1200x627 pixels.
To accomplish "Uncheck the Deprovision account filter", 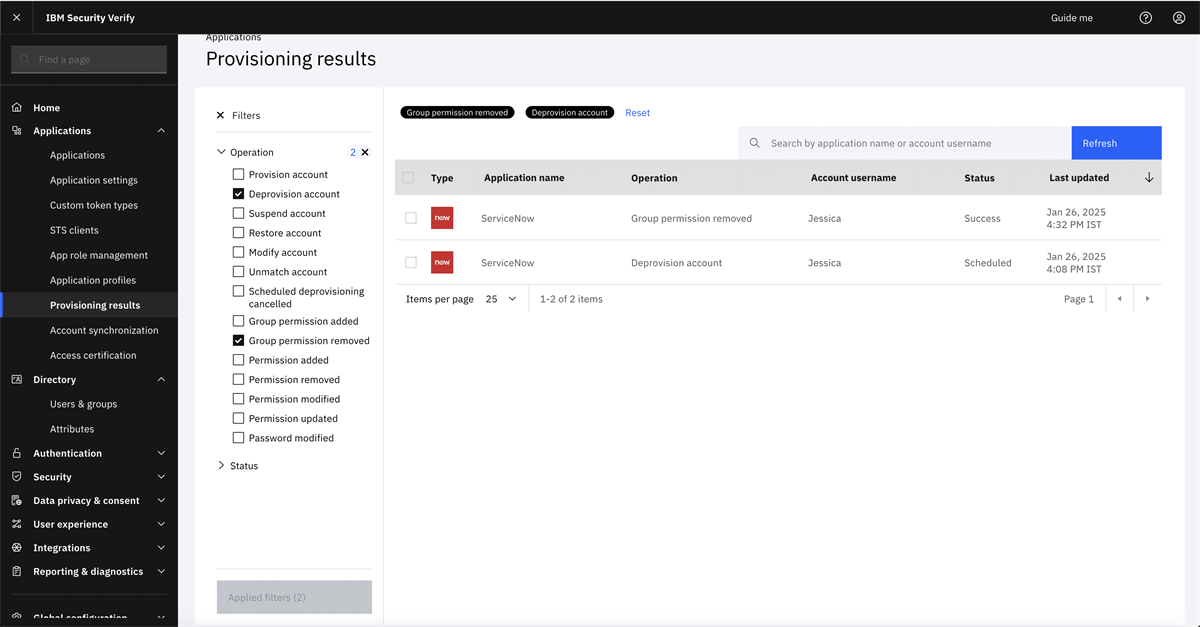I will coord(238,194).
